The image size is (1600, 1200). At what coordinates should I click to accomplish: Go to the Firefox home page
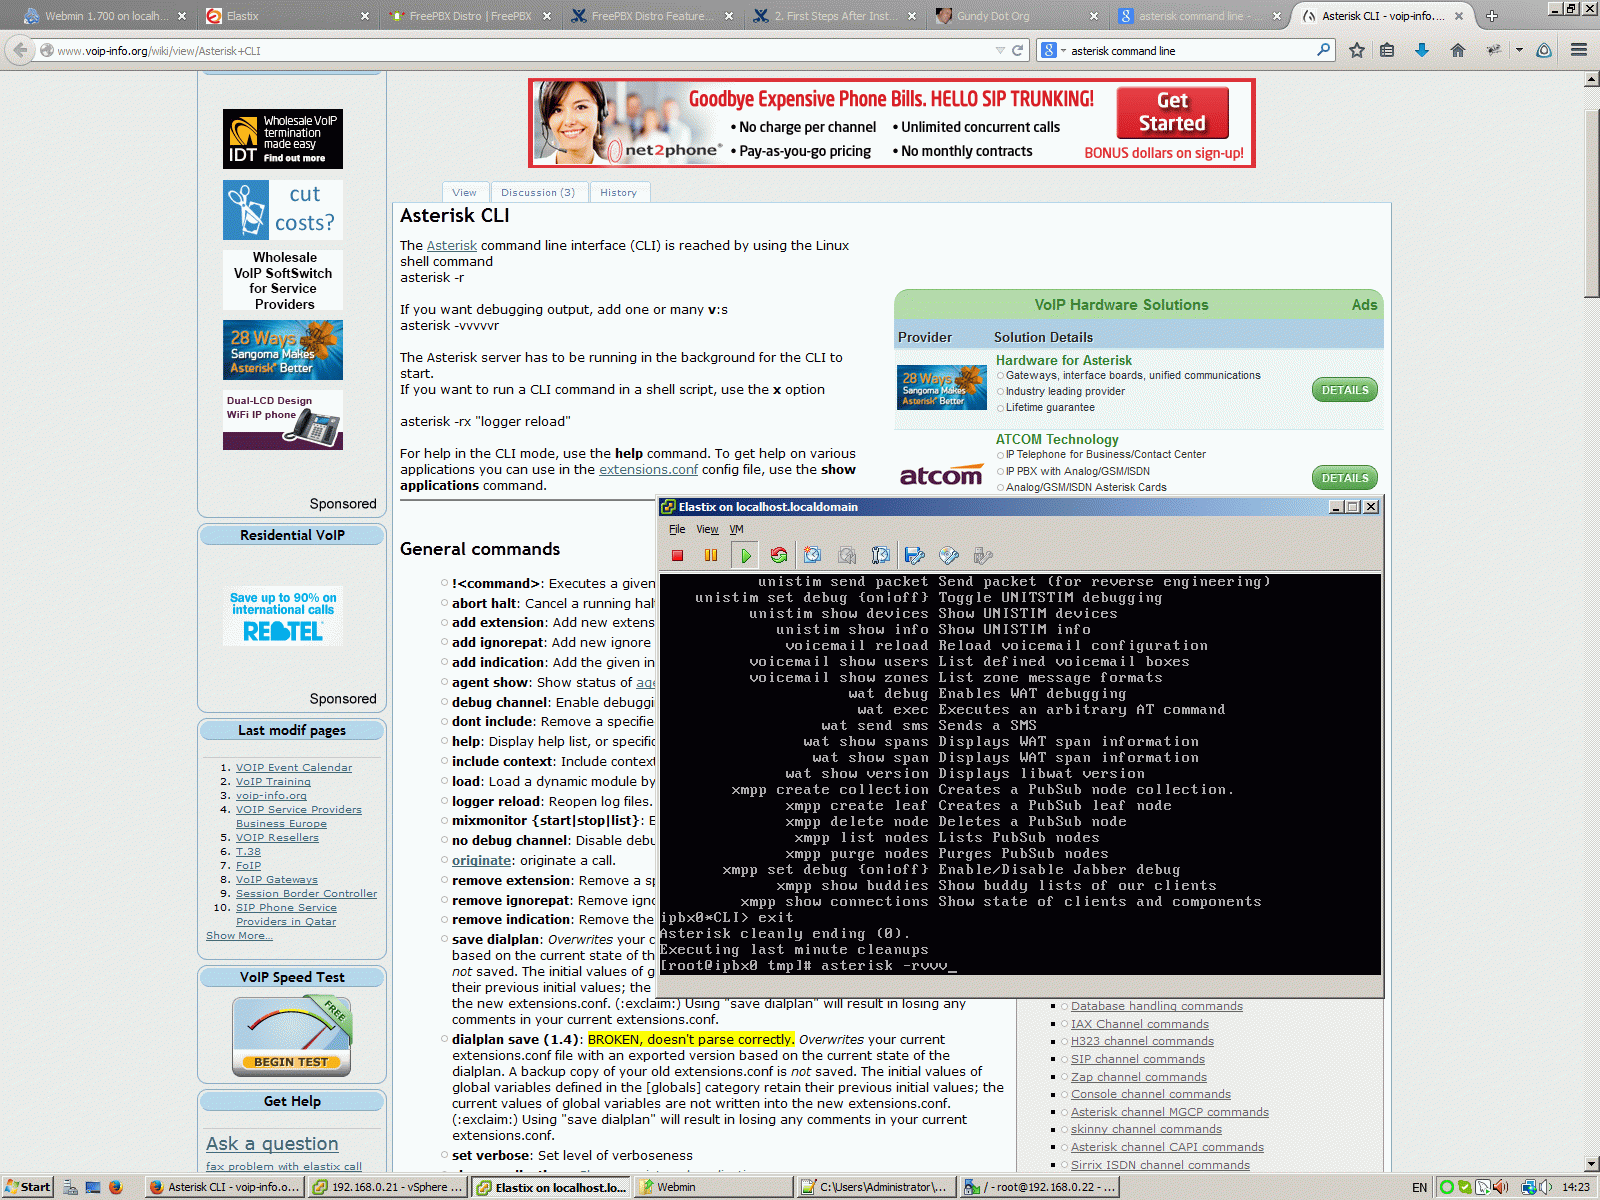tap(1458, 50)
